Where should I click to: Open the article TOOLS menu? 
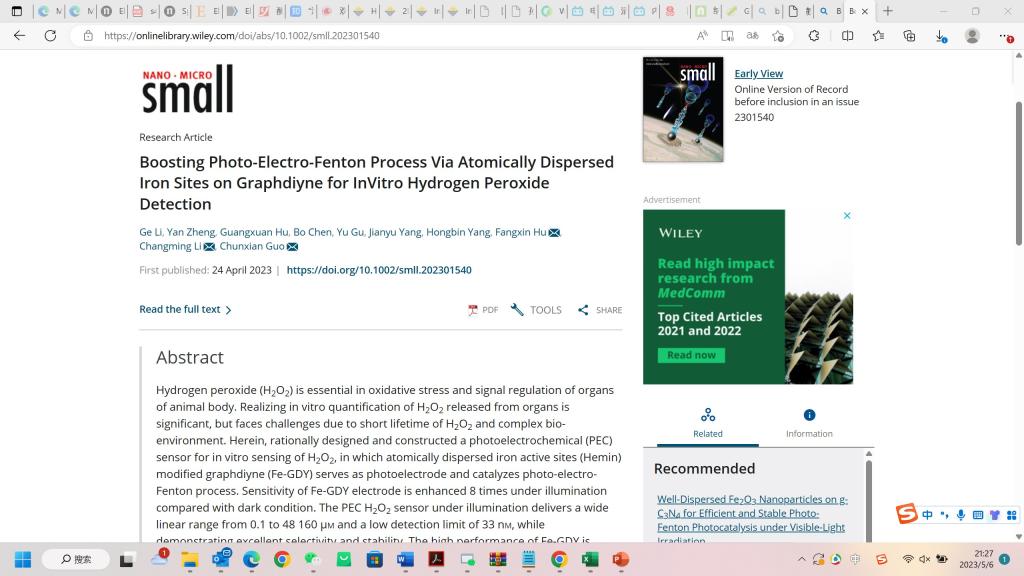(536, 310)
